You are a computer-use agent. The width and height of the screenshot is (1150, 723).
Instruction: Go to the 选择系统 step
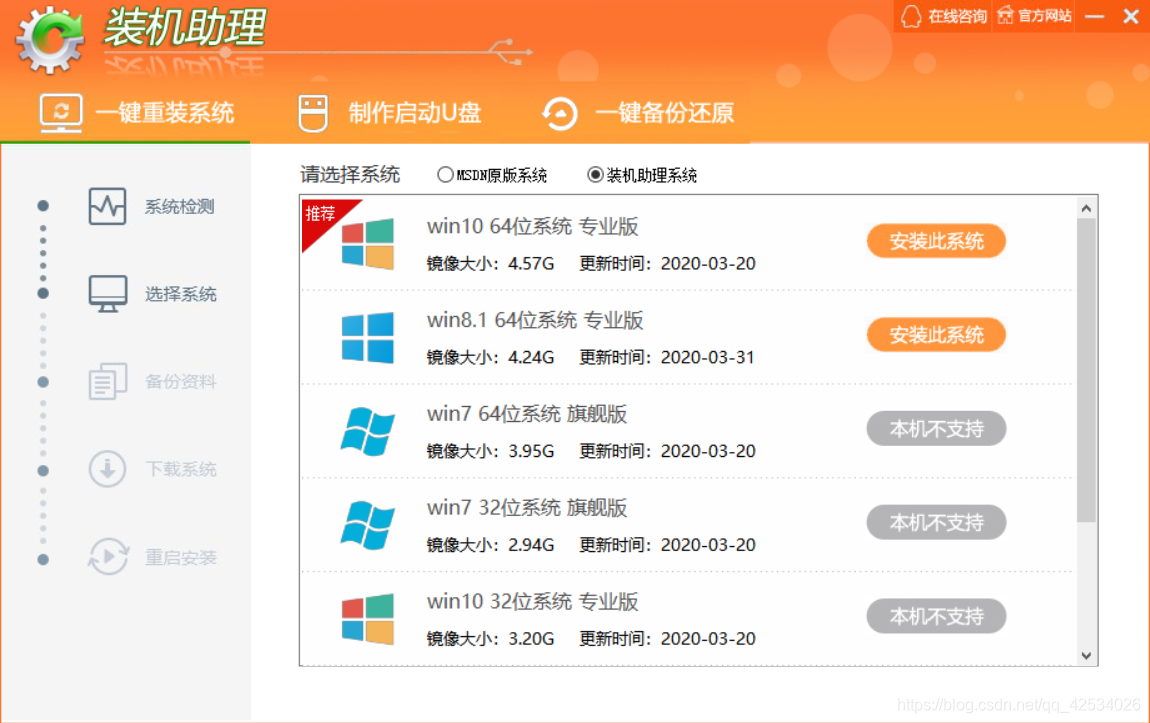152,294
